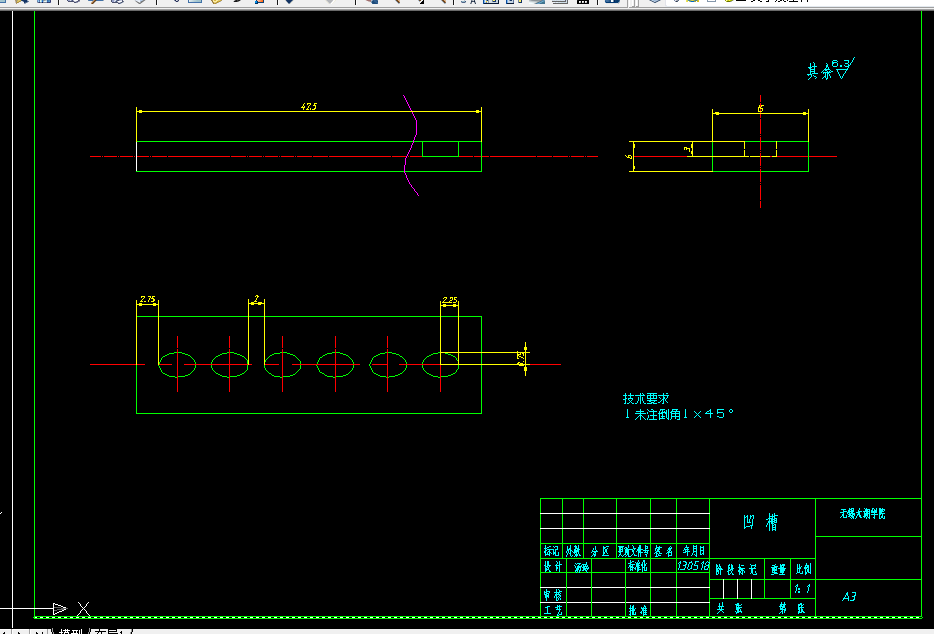Click the 技术要求 heading text
The image size is (934, 634).
[646, 399]
